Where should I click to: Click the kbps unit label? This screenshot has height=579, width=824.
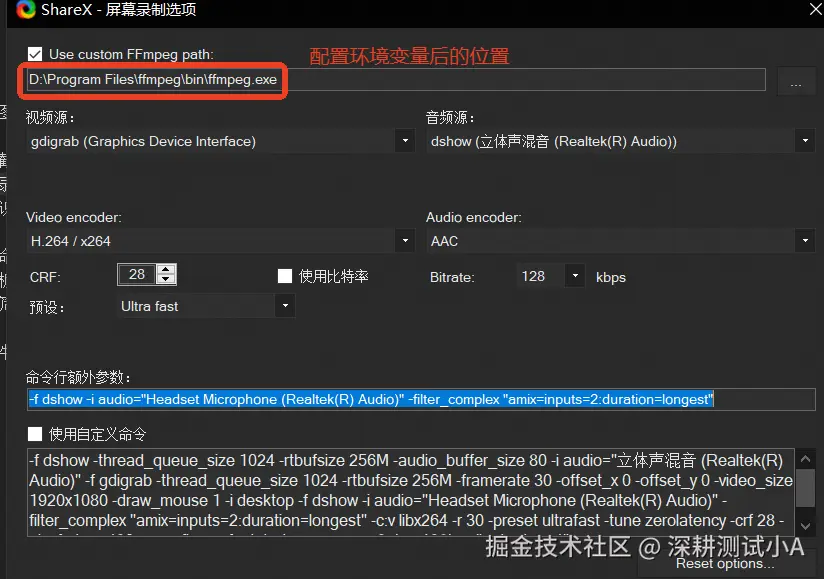point(611,277)
